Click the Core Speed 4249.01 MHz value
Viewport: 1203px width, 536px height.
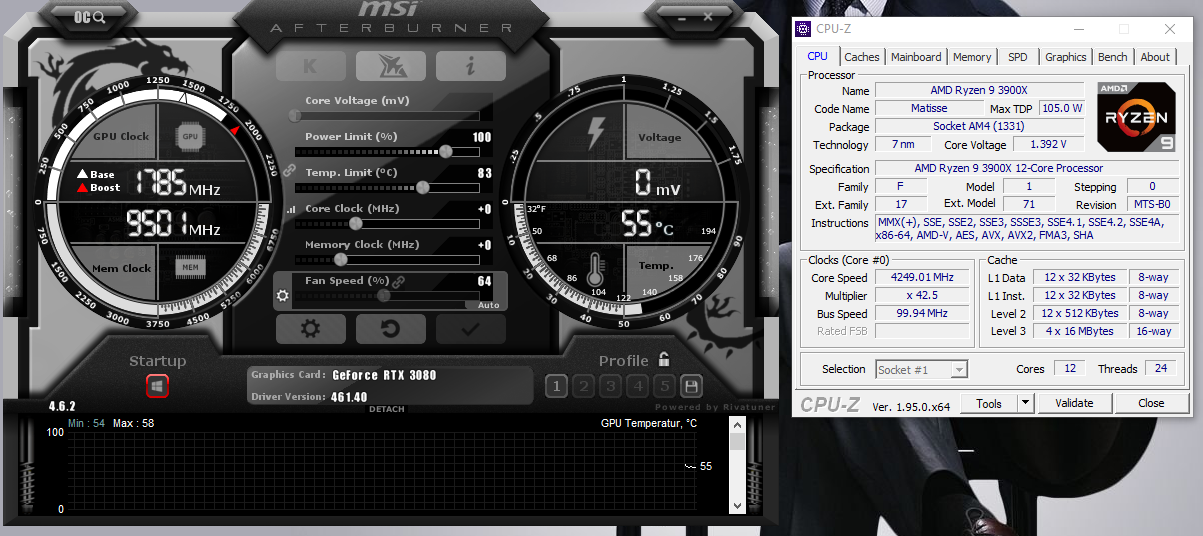[x=921, y=277]
